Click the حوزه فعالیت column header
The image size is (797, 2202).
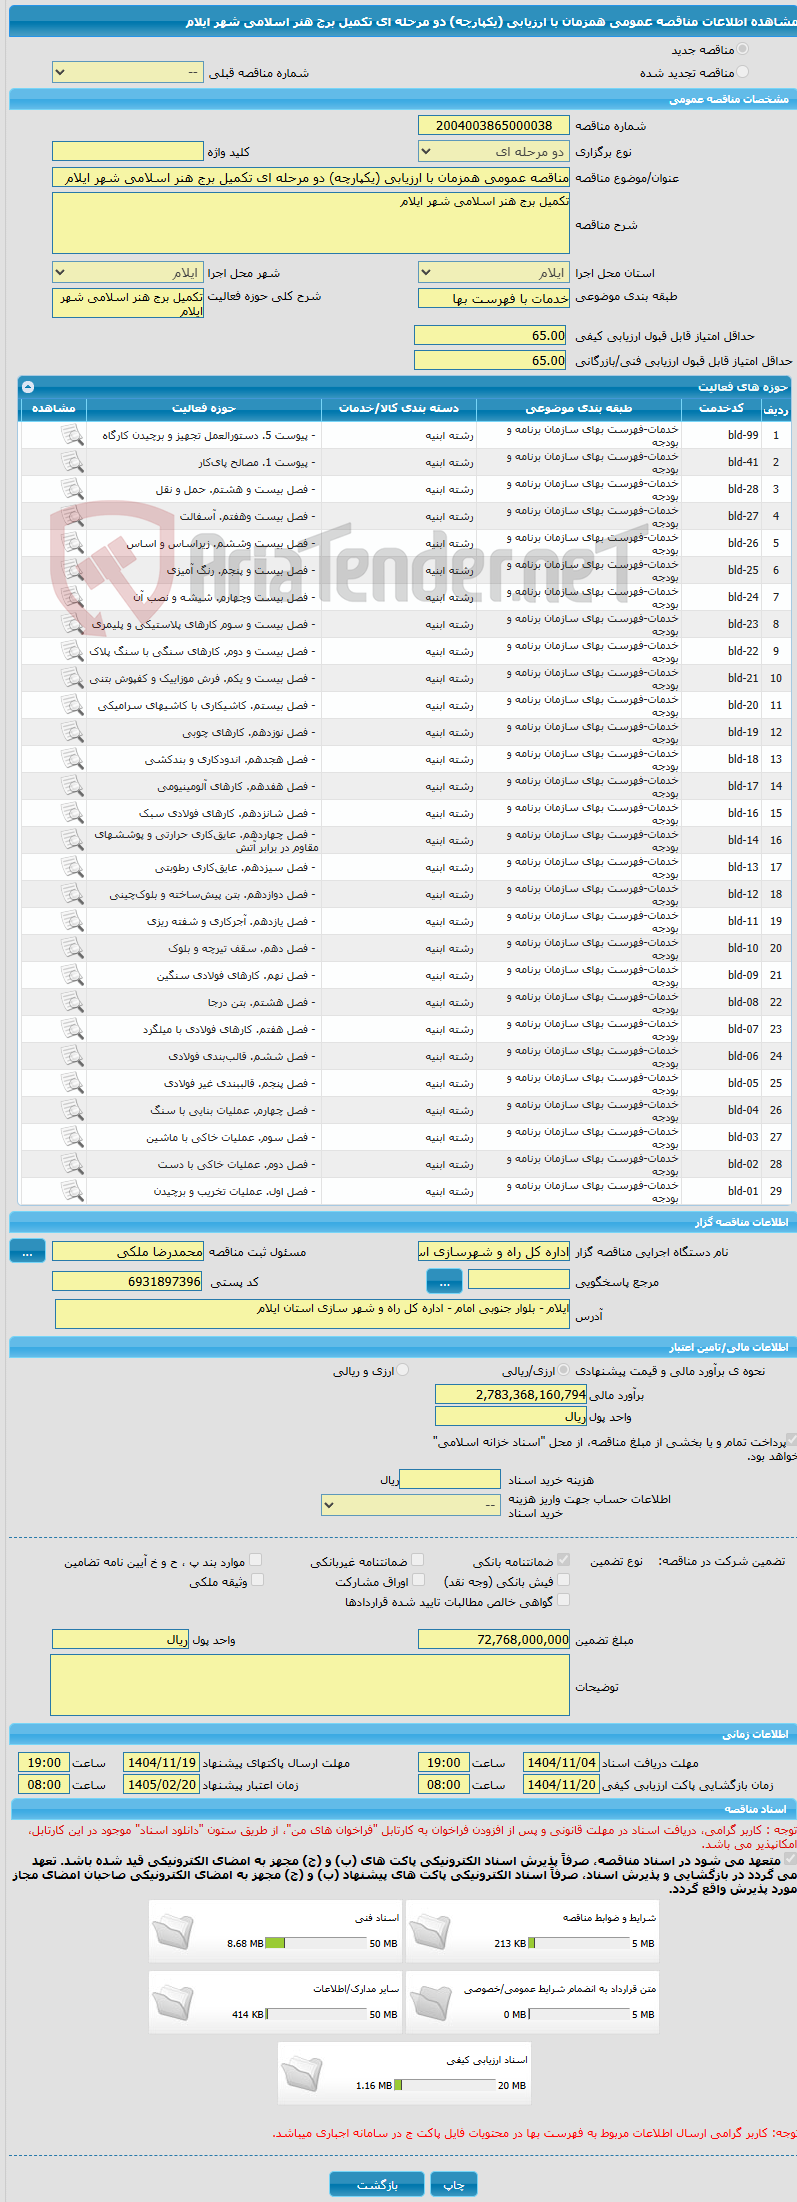(x=204, y=407)
